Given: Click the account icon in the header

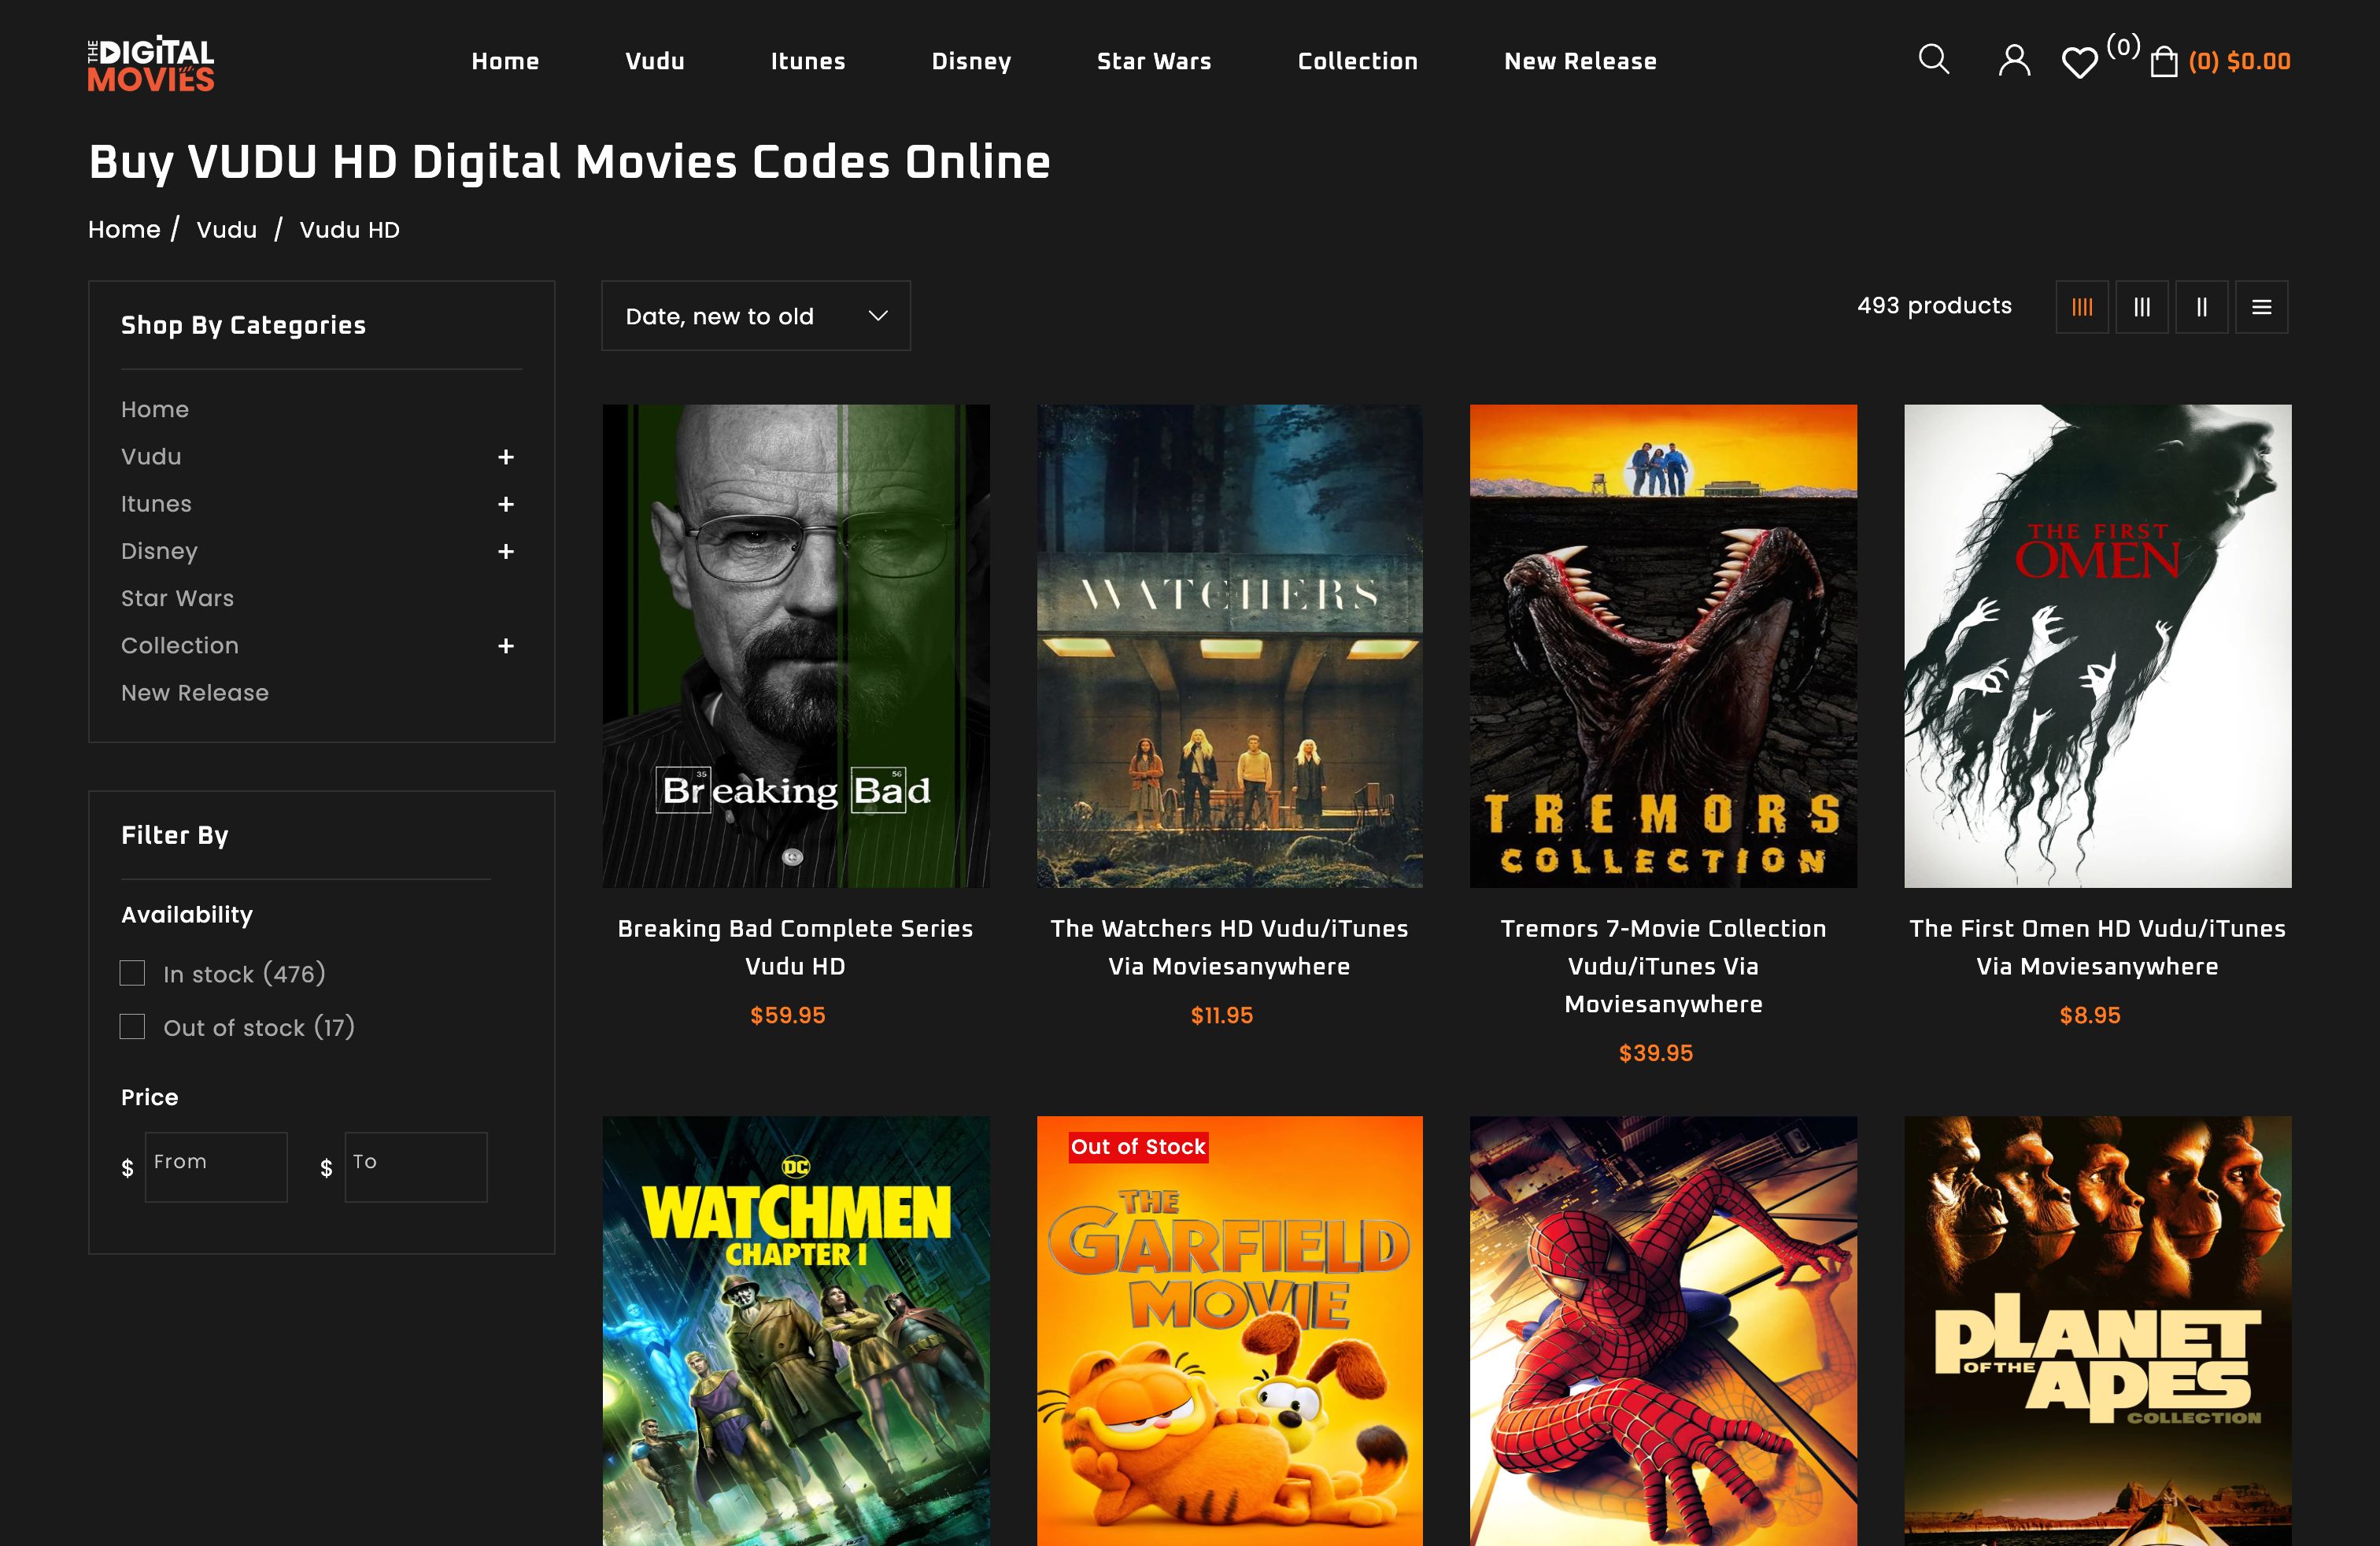Looking at the screenshot, I should 2013,61.
